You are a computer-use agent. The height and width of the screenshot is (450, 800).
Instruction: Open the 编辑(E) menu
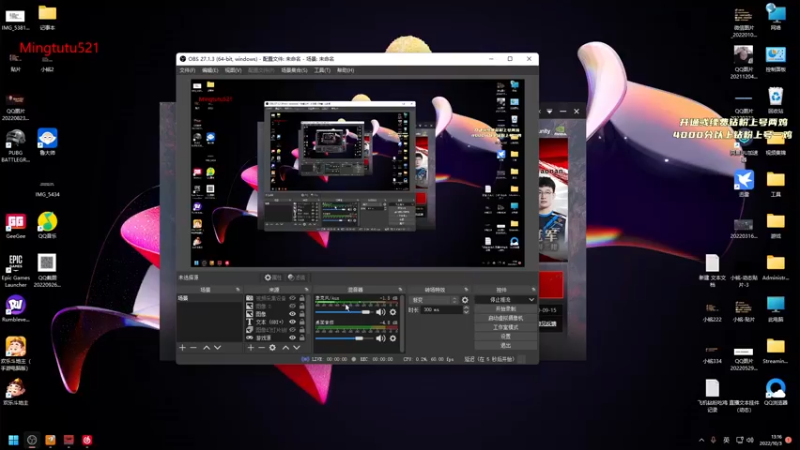210,70
